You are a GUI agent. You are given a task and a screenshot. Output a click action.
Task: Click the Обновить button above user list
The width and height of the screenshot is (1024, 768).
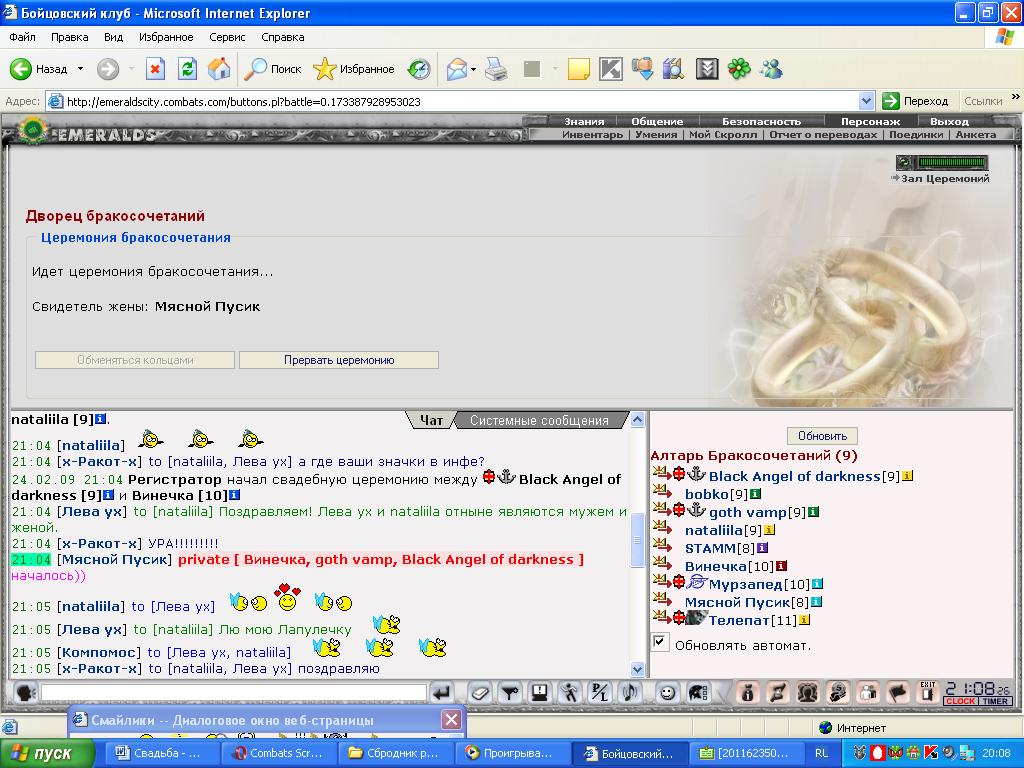822,436
